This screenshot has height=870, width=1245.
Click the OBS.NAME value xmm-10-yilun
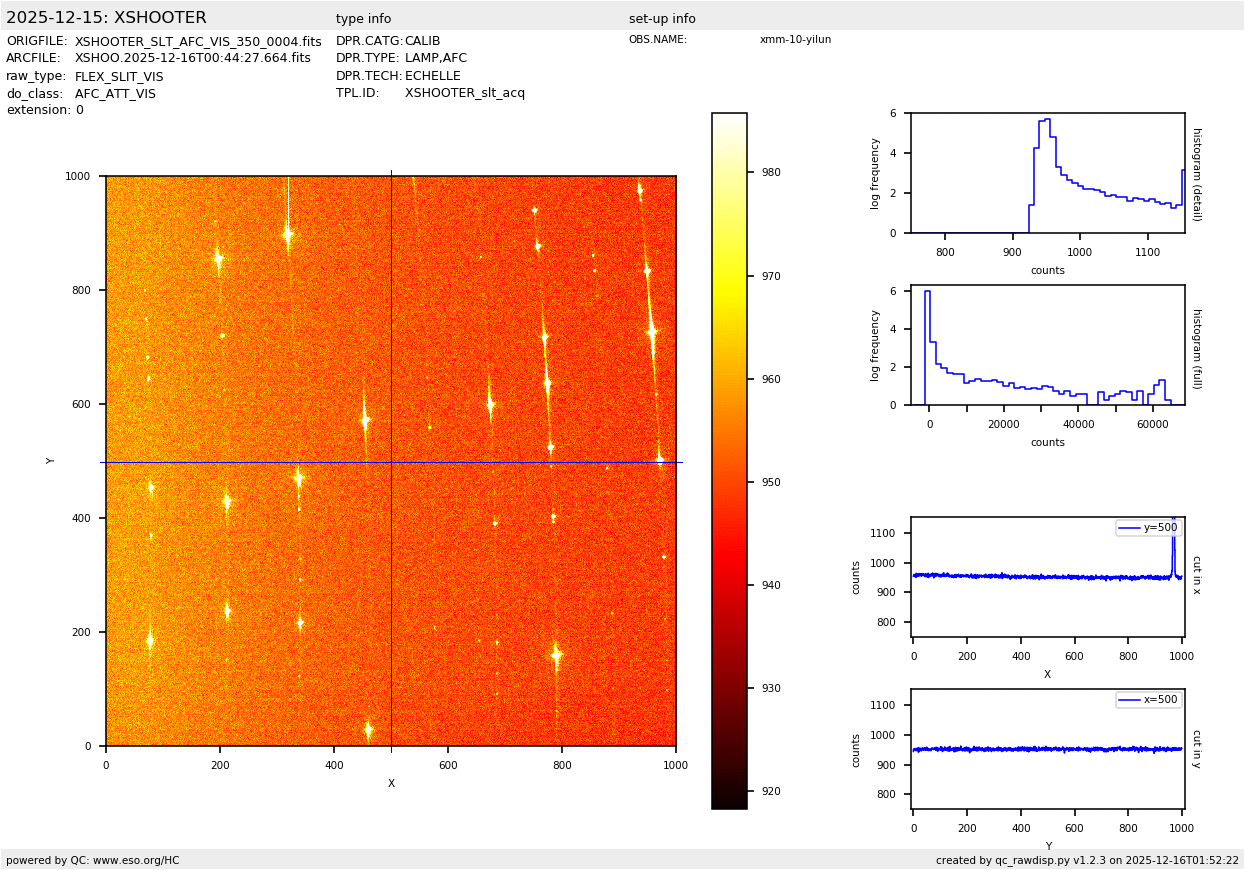pos(795,40)
